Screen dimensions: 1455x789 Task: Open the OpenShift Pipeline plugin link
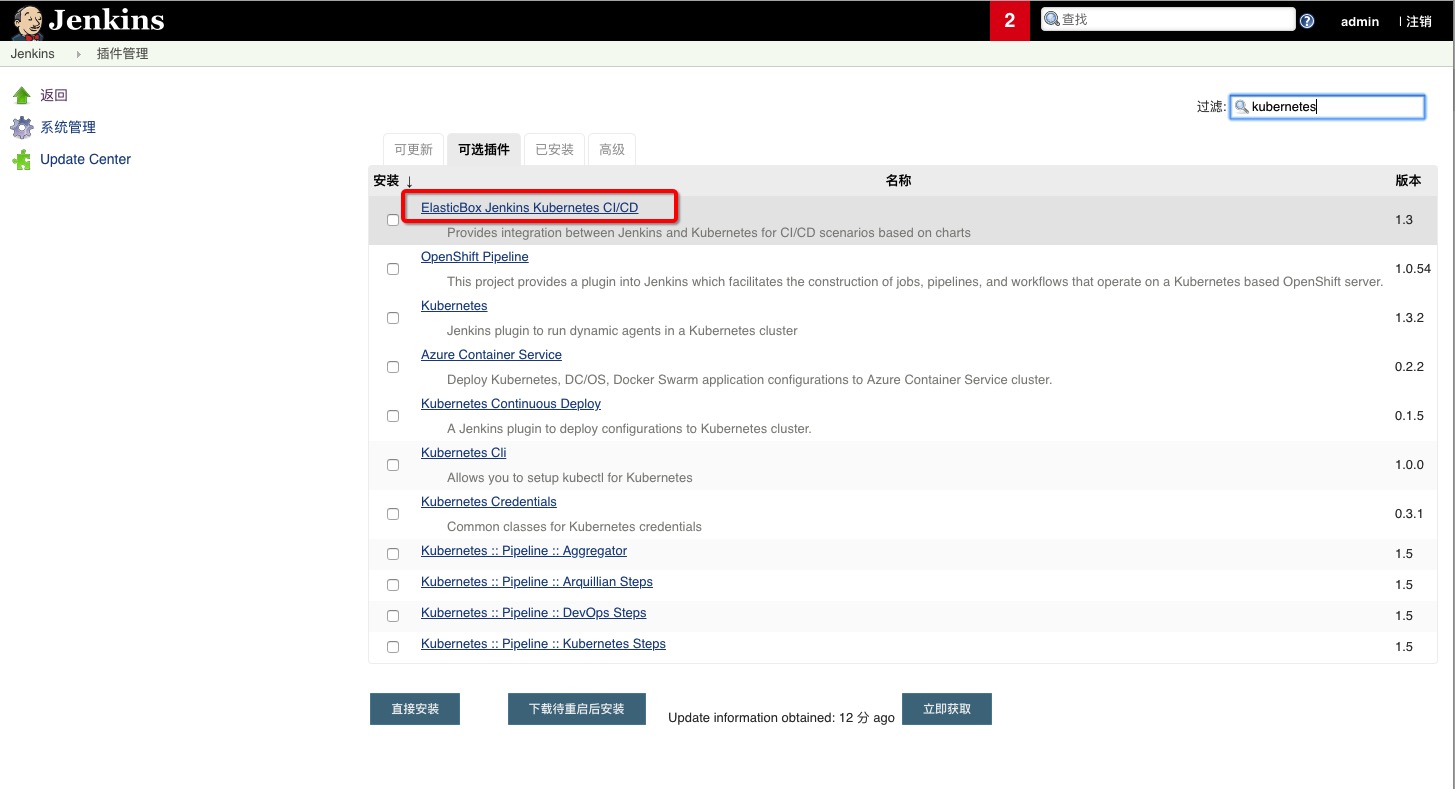475,257
